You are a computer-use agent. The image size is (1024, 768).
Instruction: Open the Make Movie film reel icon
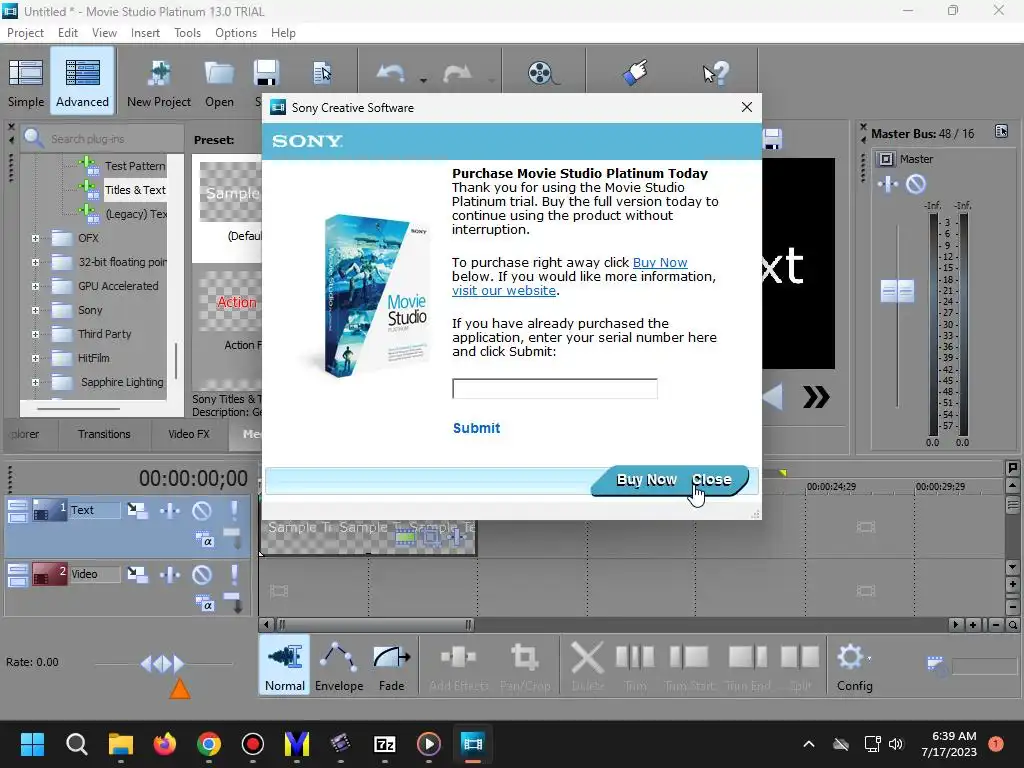tap(543, 73)
